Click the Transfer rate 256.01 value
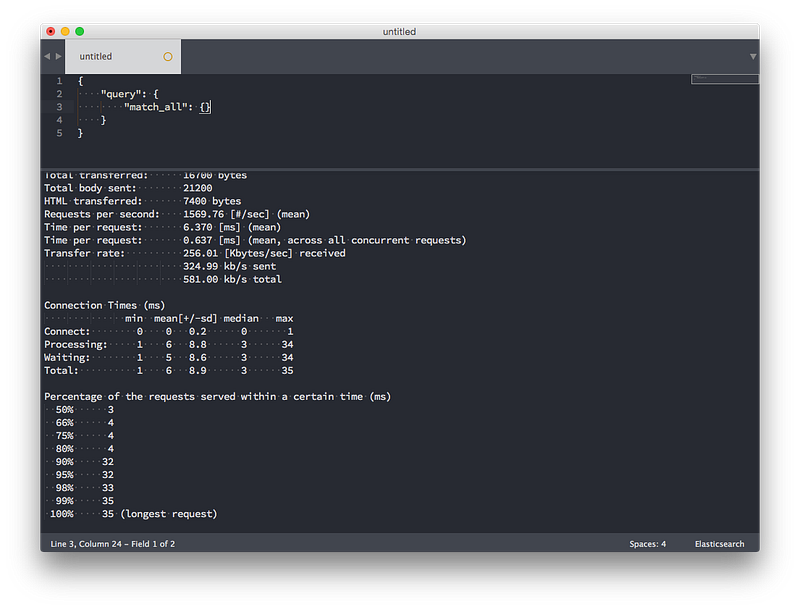 pyautogui.click(x=201, y=253)
